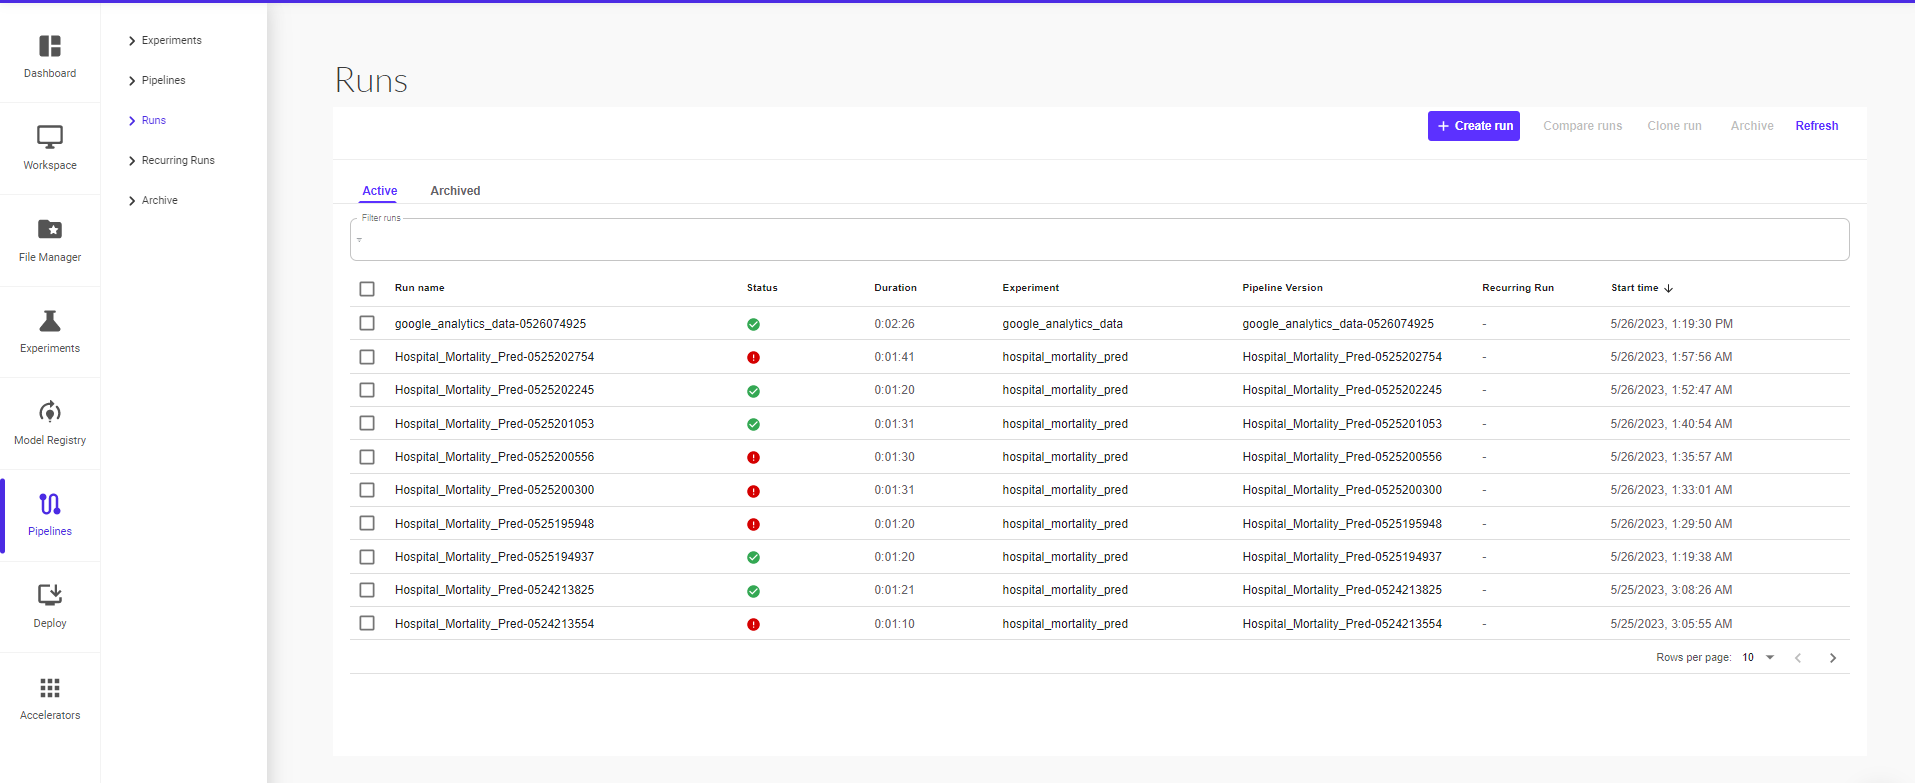Click the Experiment column header
This screenshot has width=1915, height=783.
point(1030,288)
